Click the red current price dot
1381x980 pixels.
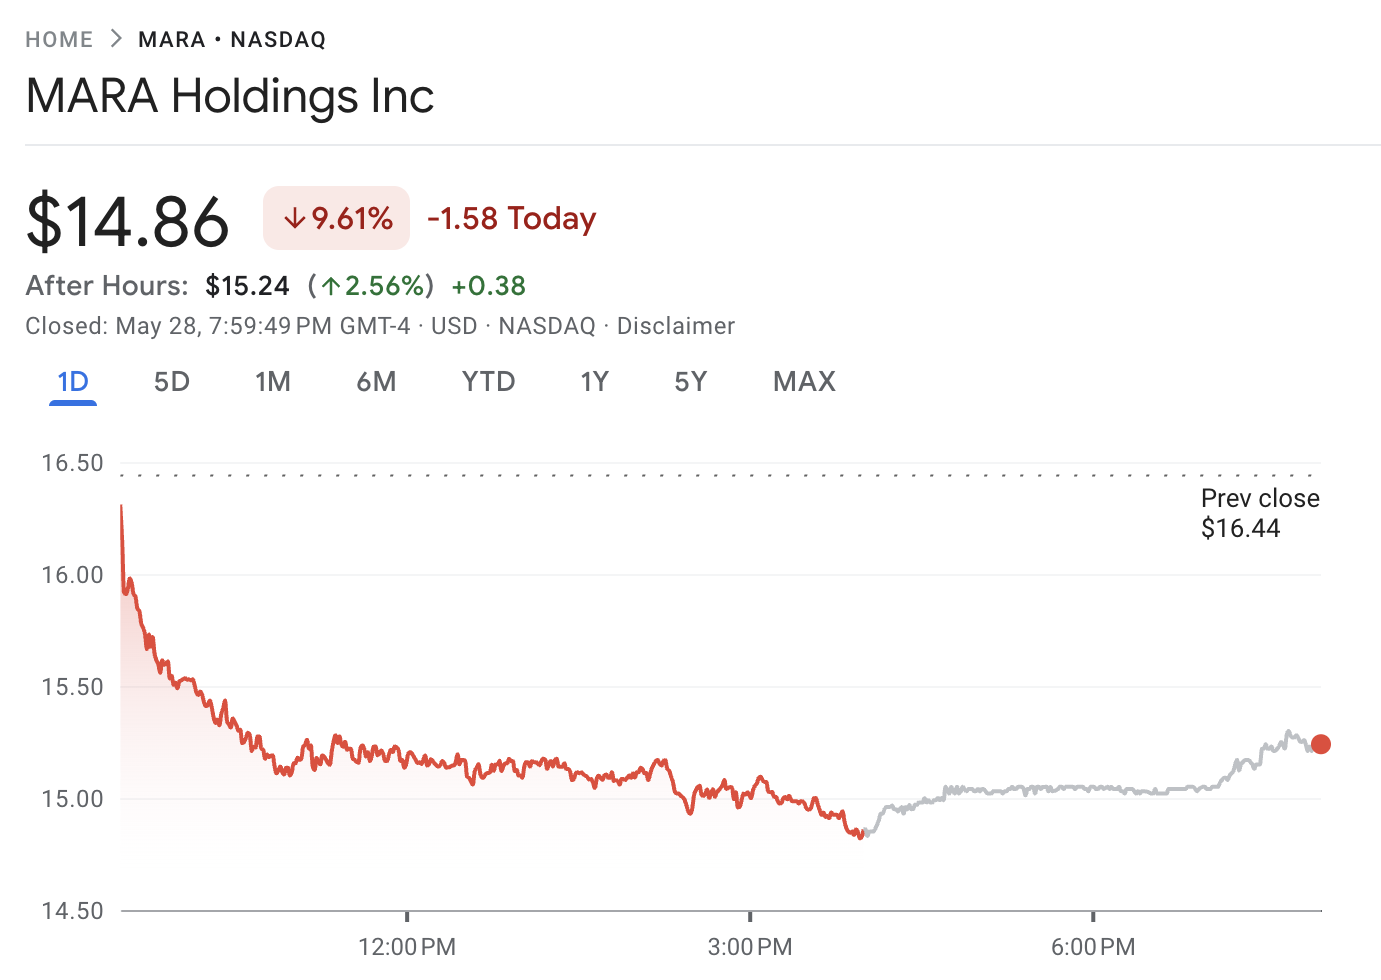pyautogui.click(x=1320, y=744)
